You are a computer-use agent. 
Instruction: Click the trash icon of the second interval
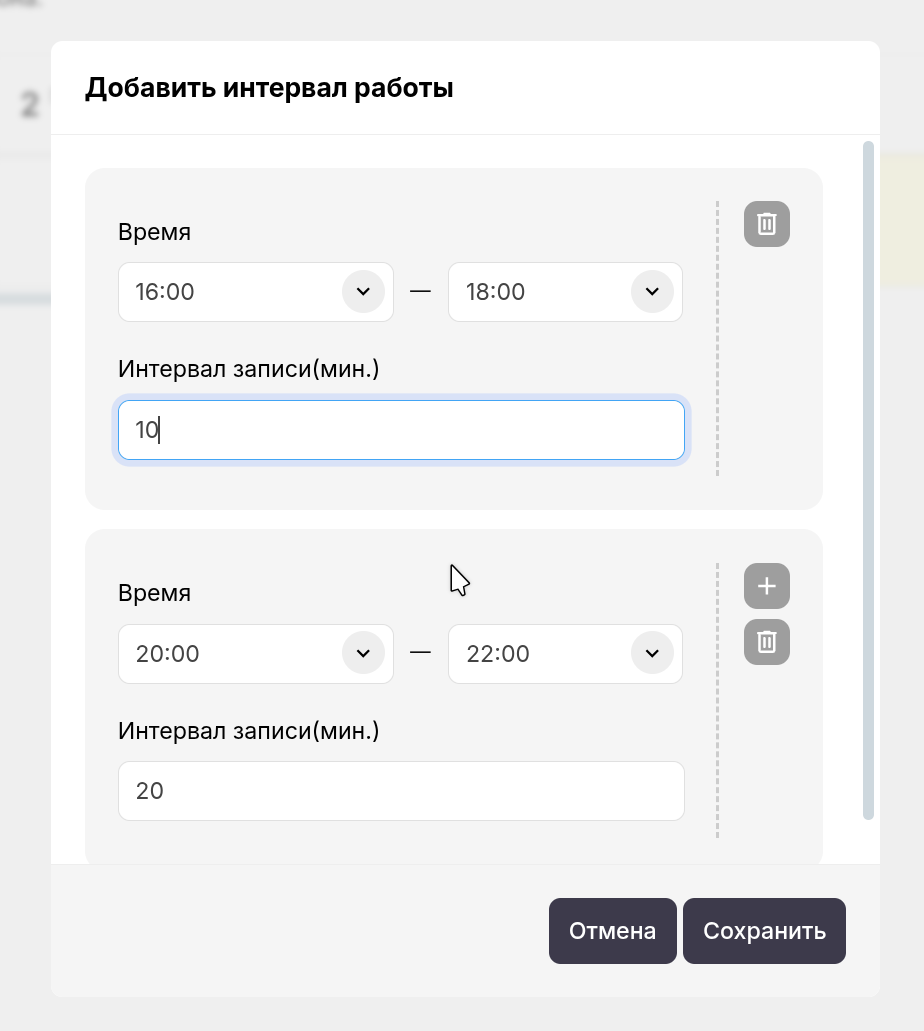tap(766, 642)
